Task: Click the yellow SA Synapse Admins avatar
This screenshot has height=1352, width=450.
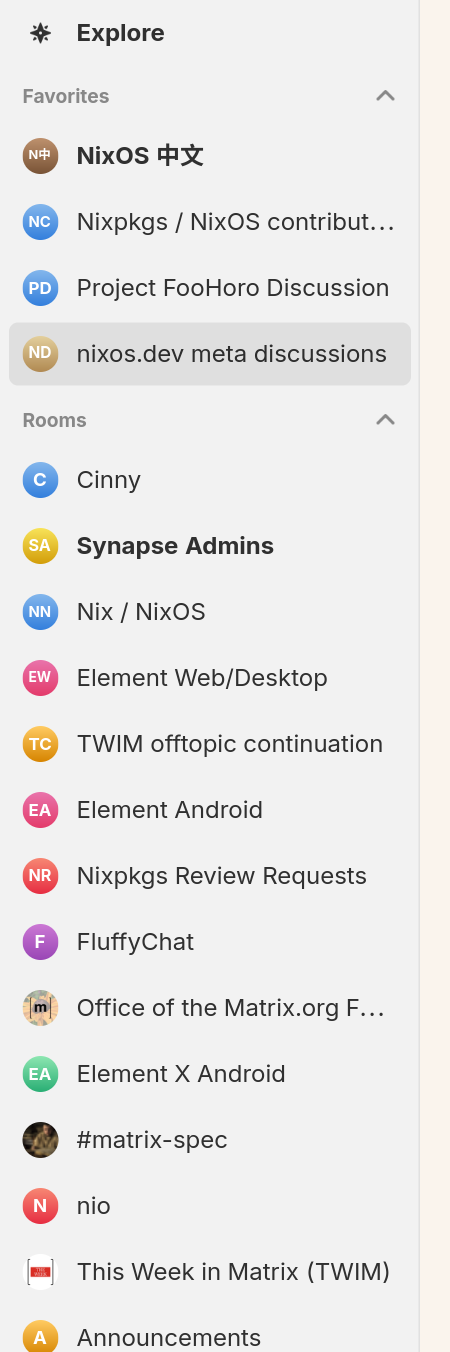Action: click(x=40, y=546)
